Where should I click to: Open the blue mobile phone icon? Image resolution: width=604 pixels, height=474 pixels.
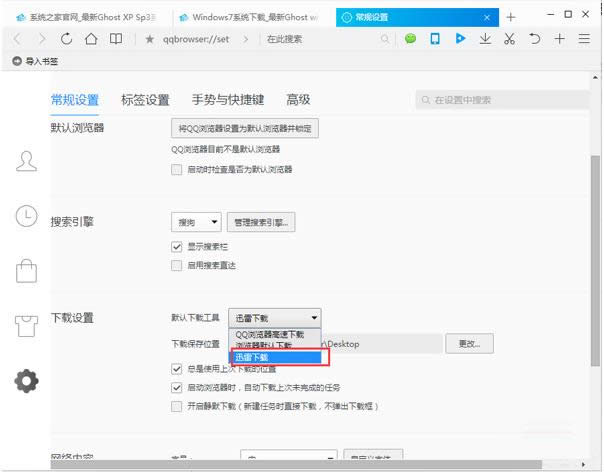(x=435, y=39)
